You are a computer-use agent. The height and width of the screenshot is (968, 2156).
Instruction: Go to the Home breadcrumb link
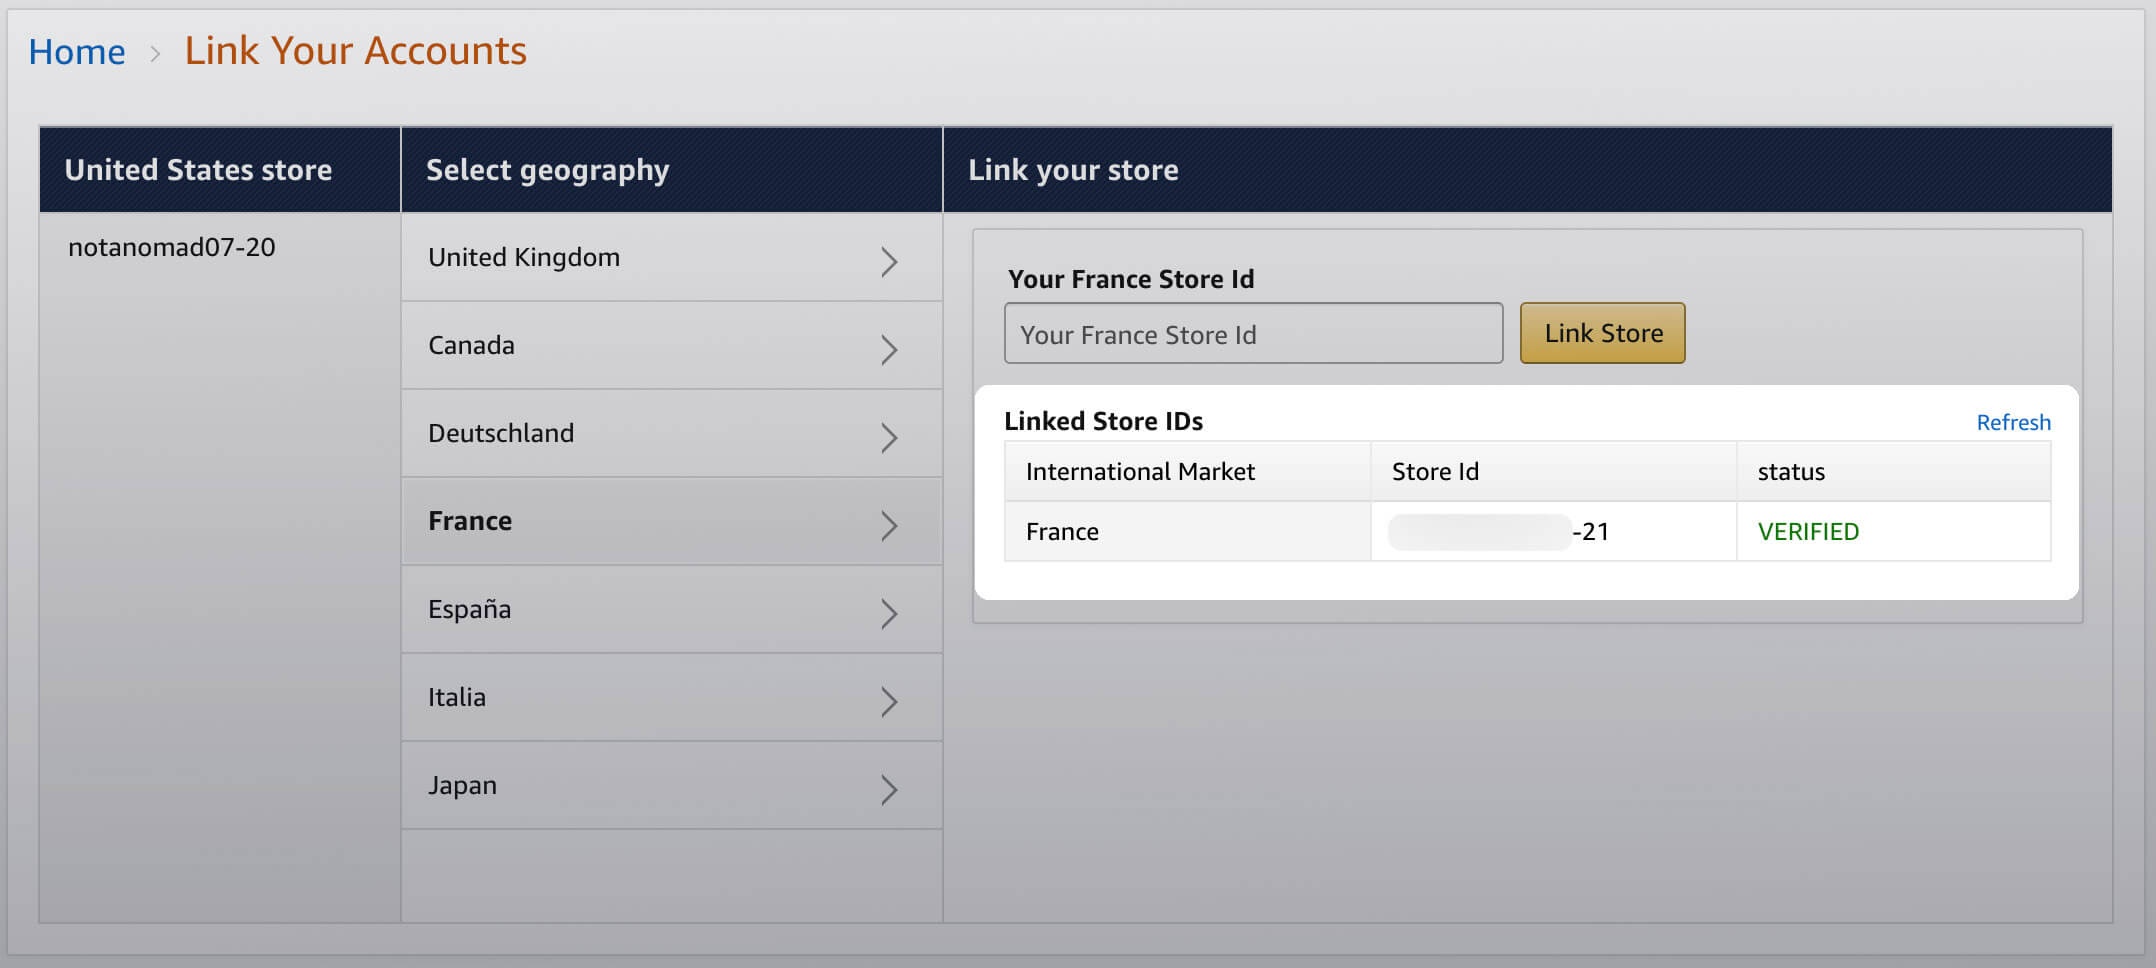(77, 52)
